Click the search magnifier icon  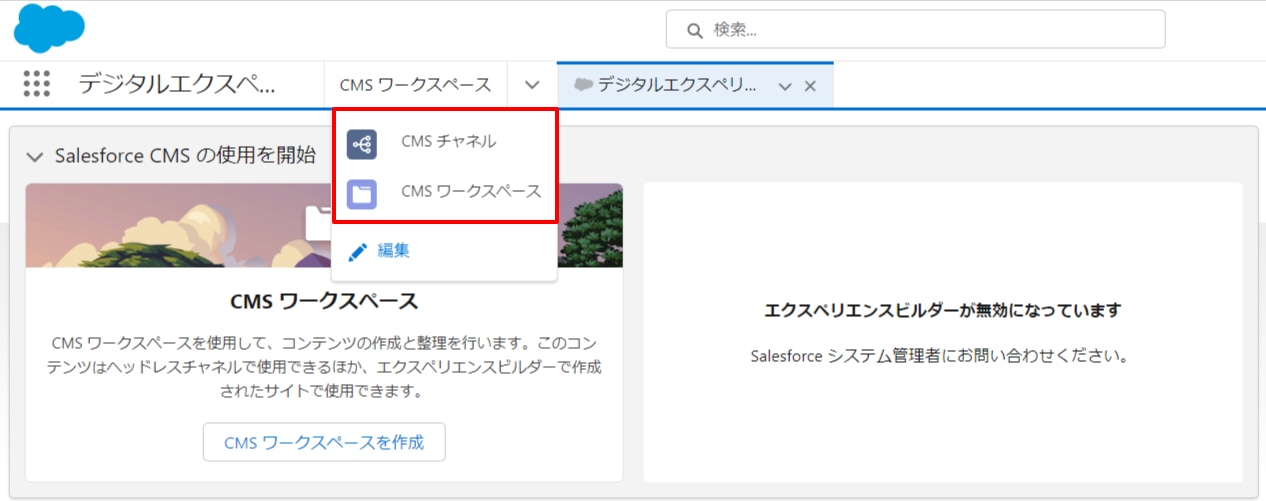pos(695,30)
